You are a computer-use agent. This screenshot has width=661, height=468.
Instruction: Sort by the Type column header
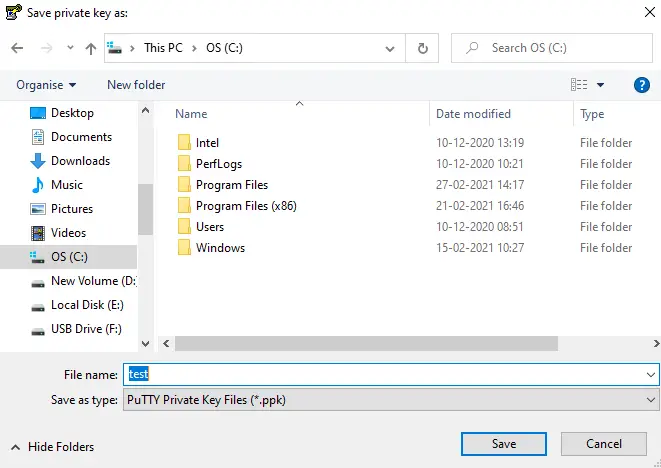point(592,114)
